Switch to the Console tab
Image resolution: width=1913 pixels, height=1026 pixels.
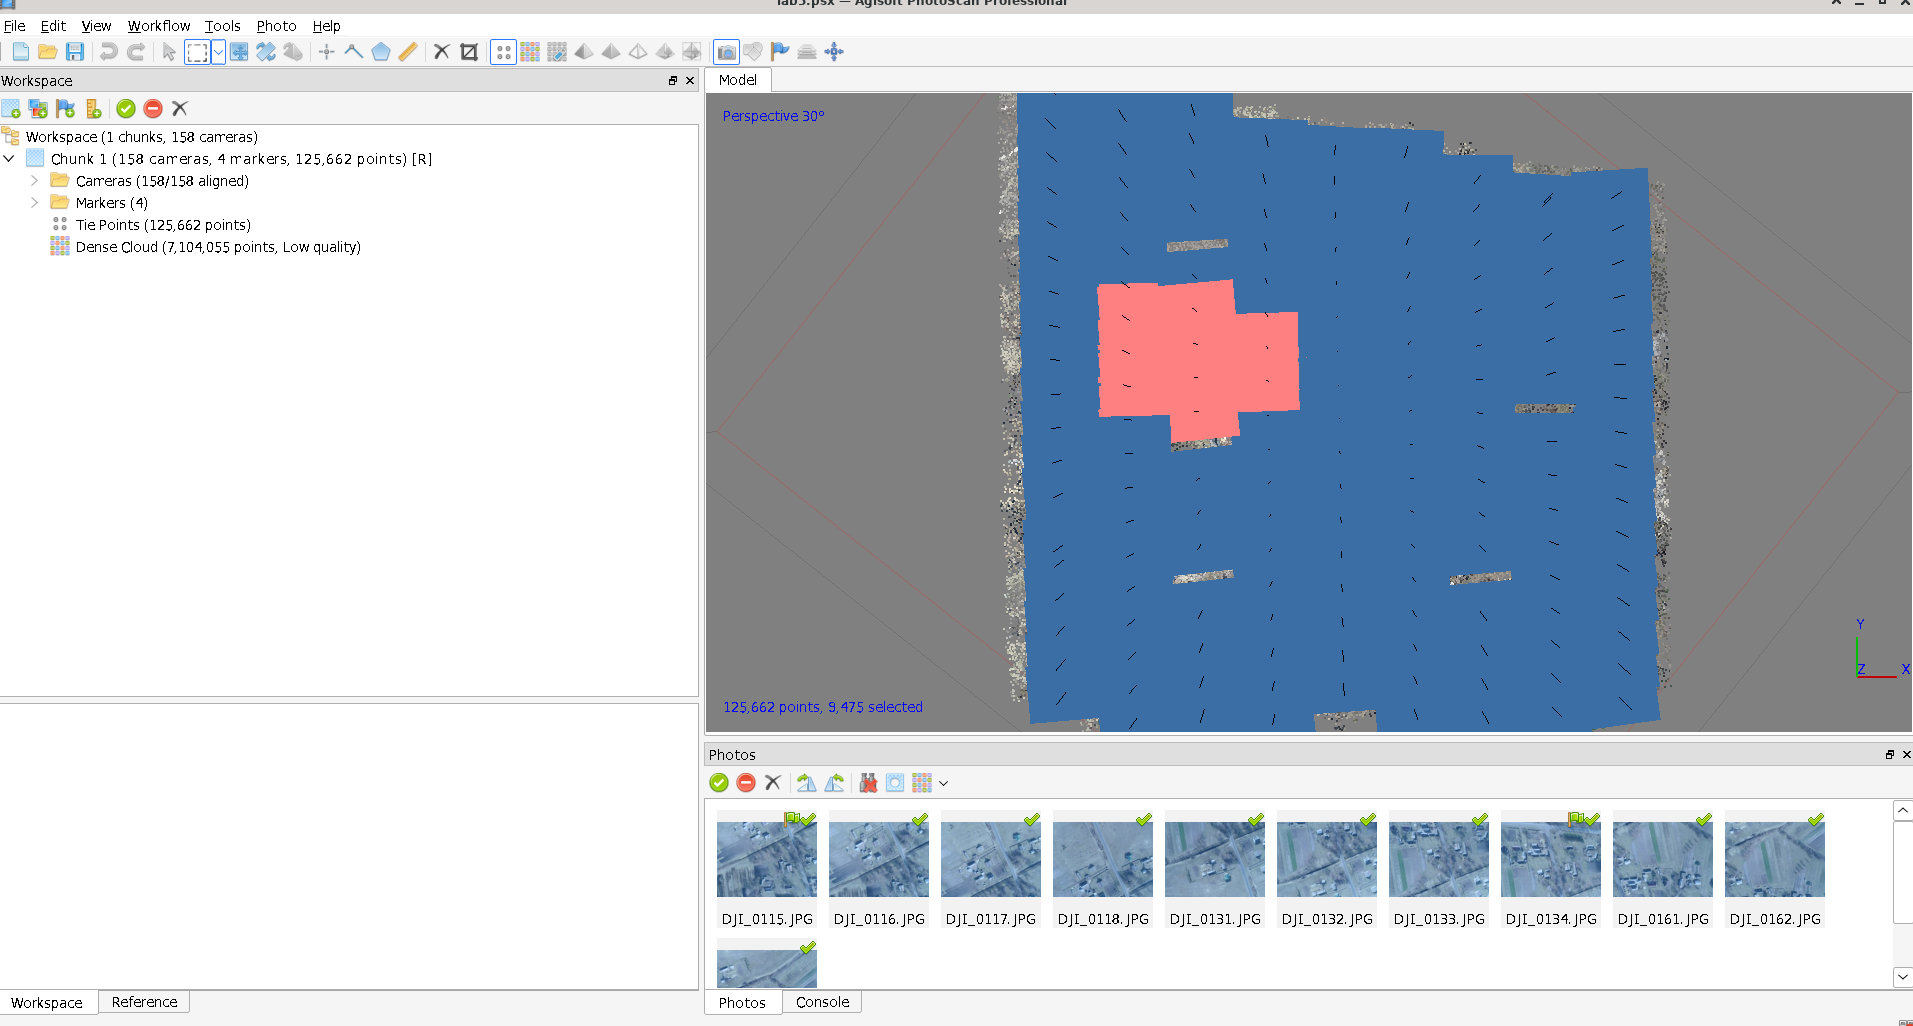click(x=822, y=1002)
